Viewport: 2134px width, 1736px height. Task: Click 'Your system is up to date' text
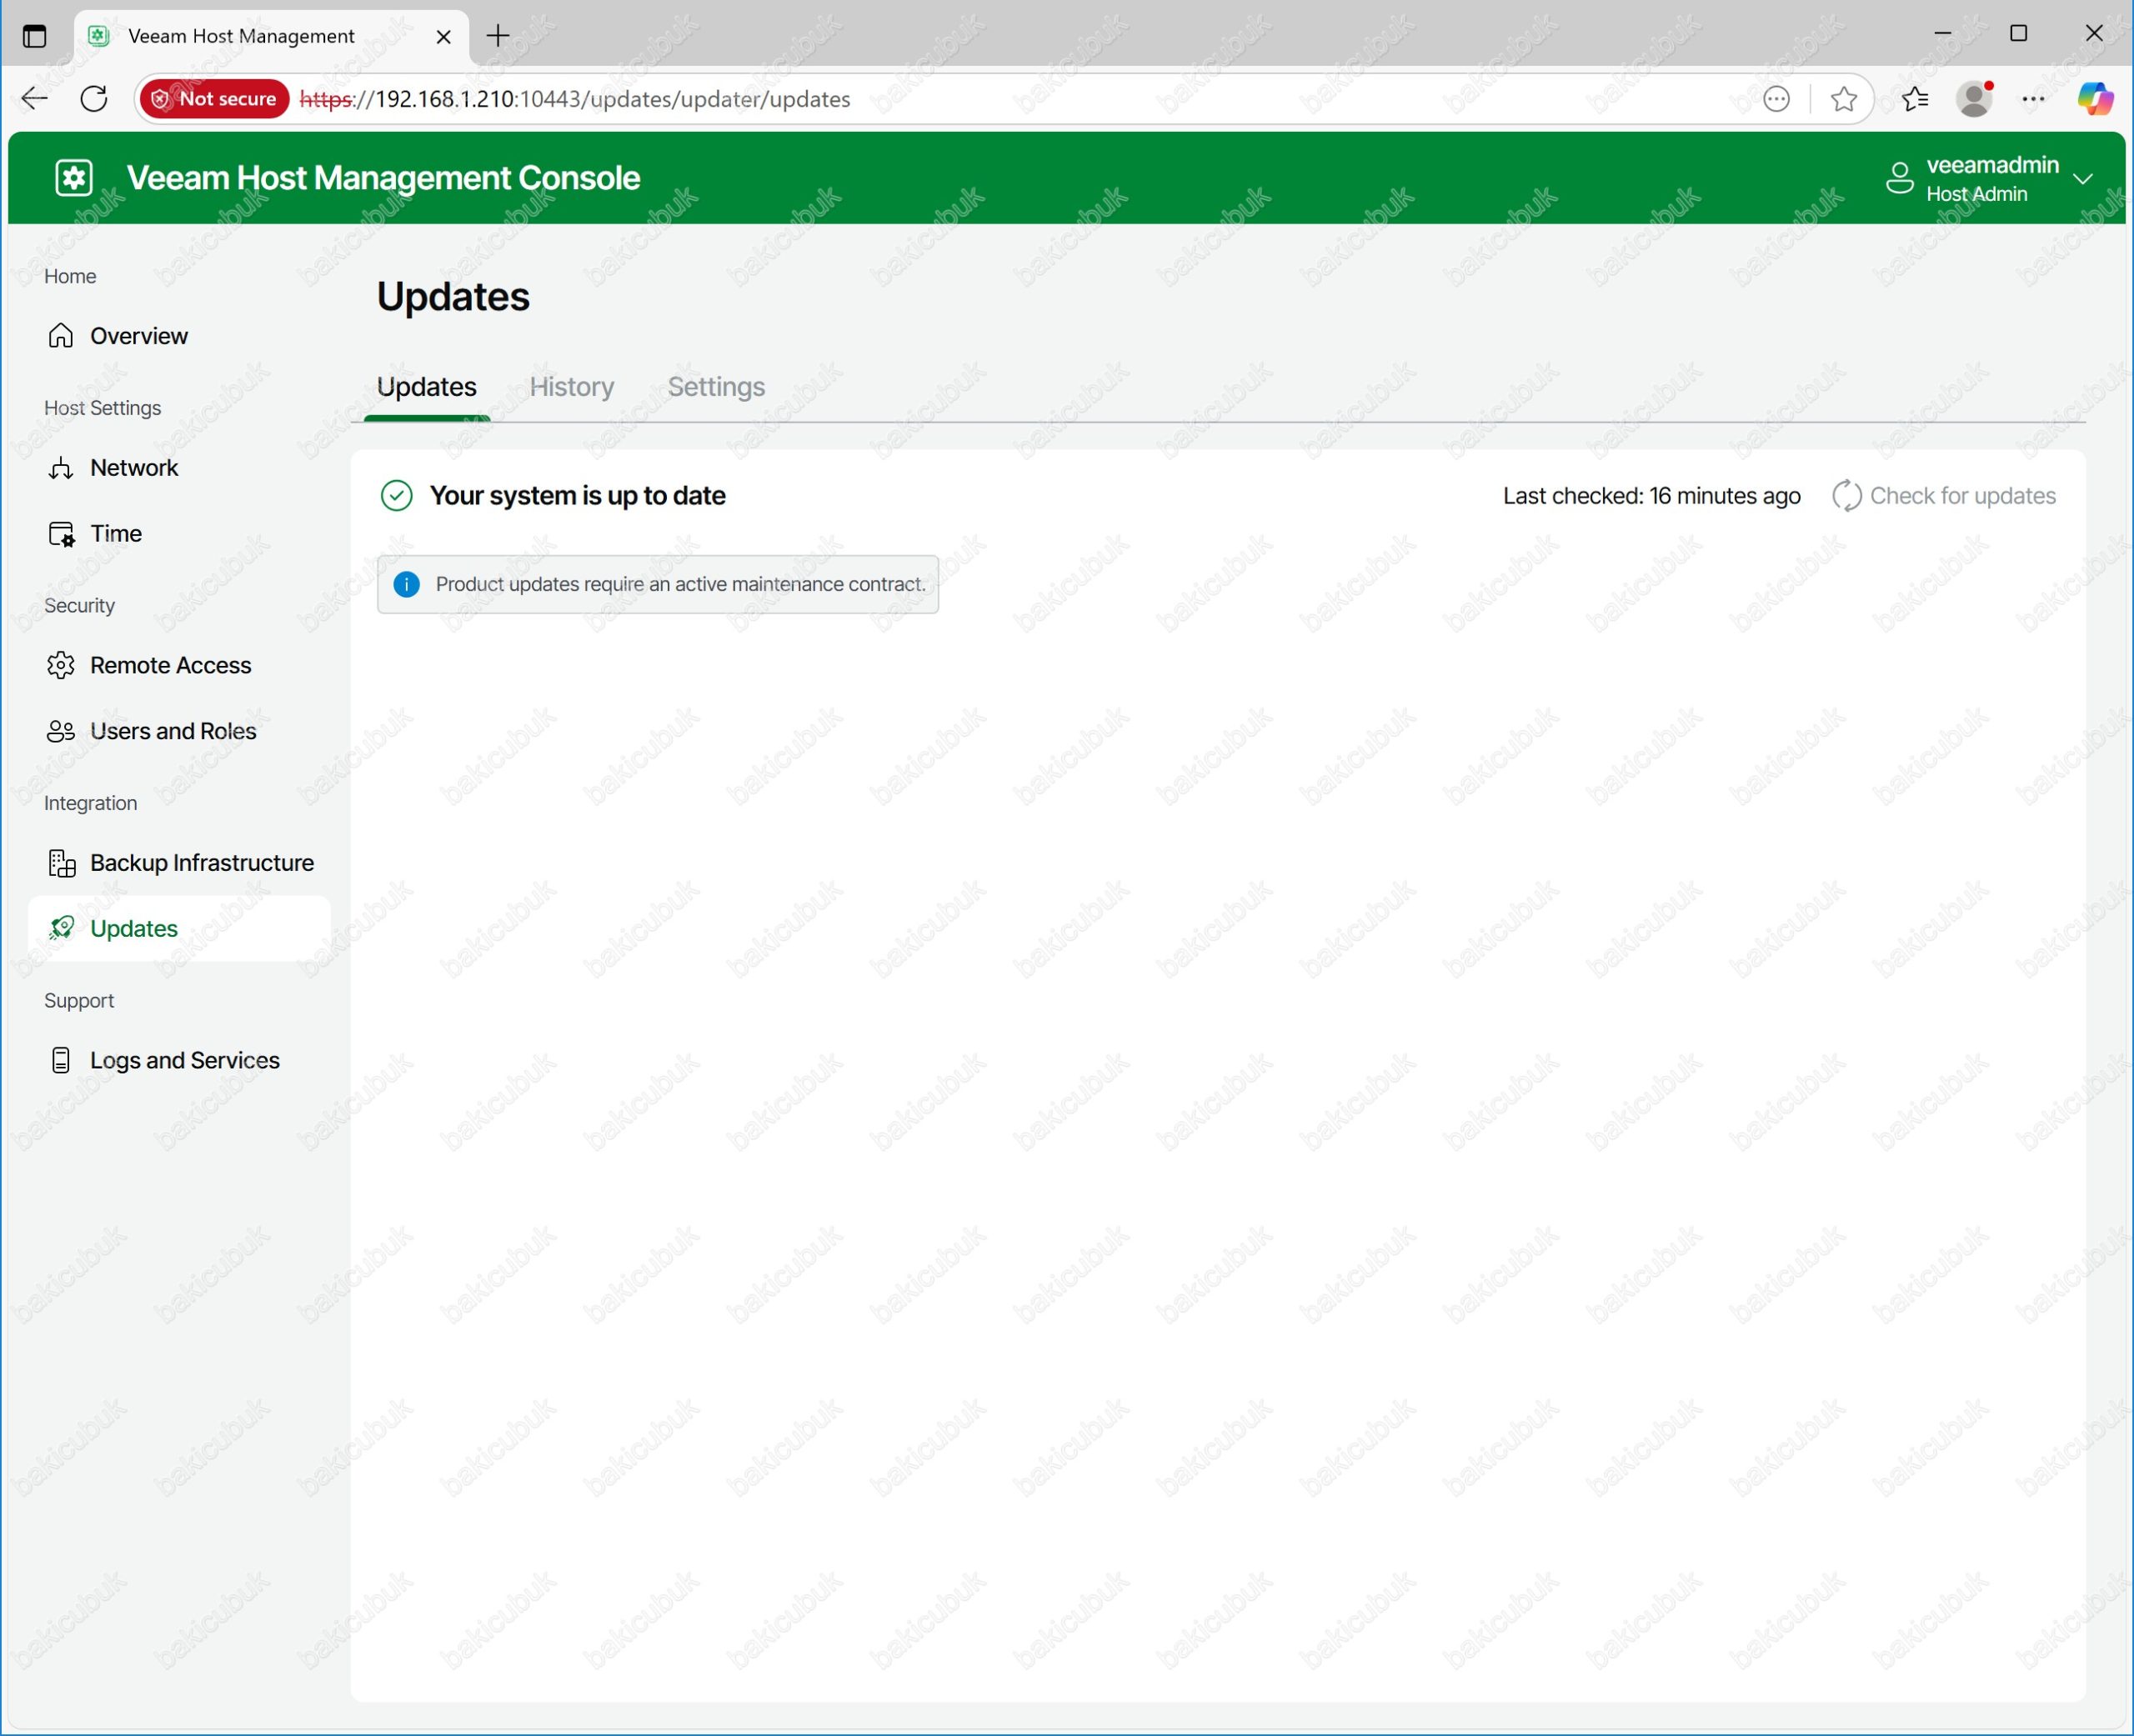(578, 495)
